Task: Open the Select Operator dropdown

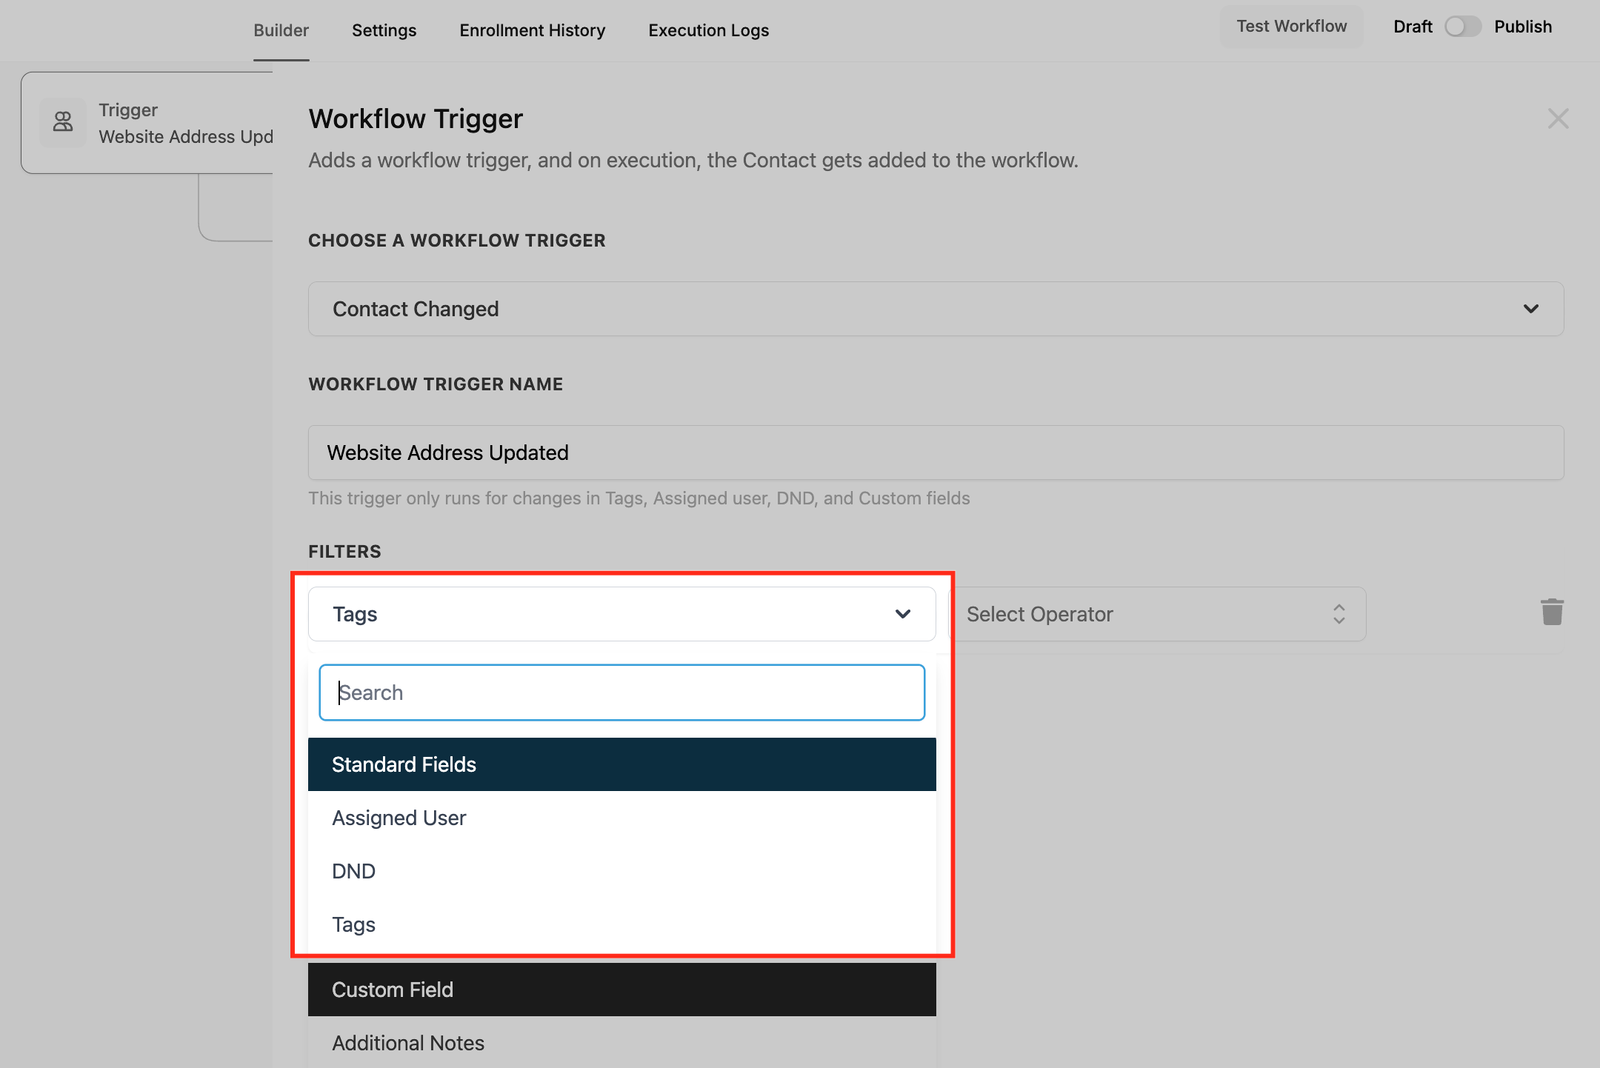Action: 1156,614
